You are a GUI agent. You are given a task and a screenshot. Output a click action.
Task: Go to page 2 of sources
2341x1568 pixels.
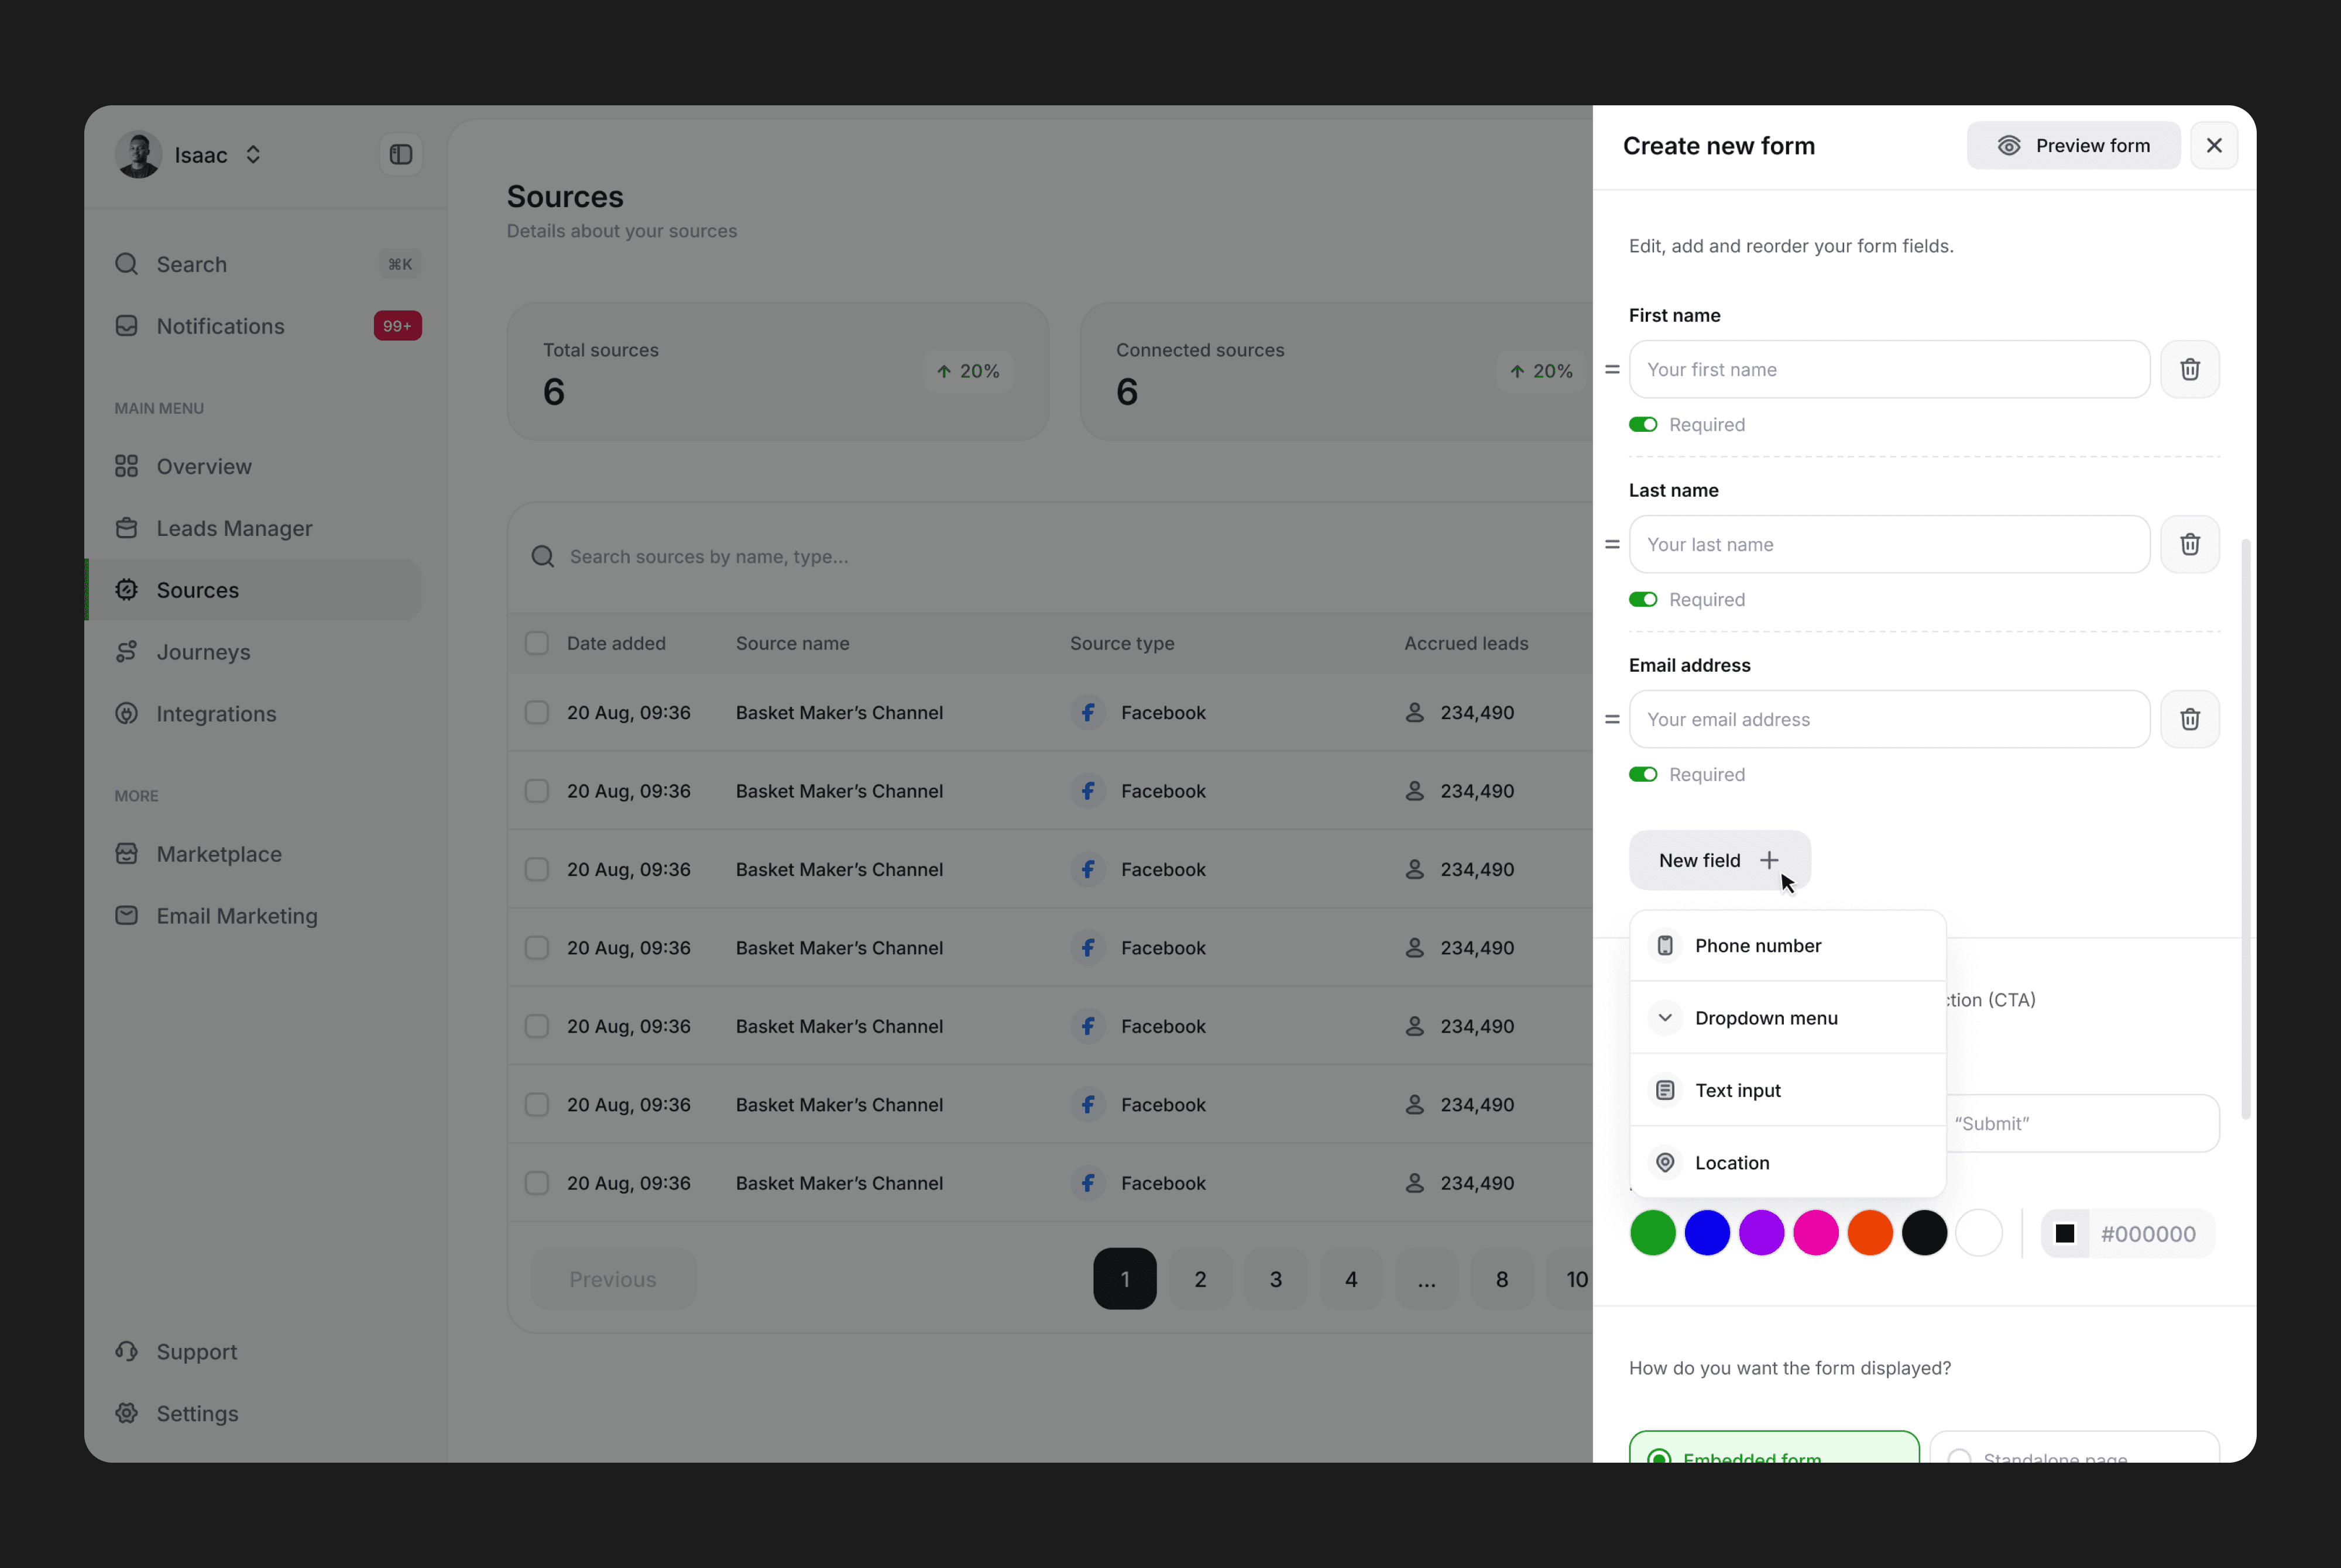click(x=1200, y=1279)
